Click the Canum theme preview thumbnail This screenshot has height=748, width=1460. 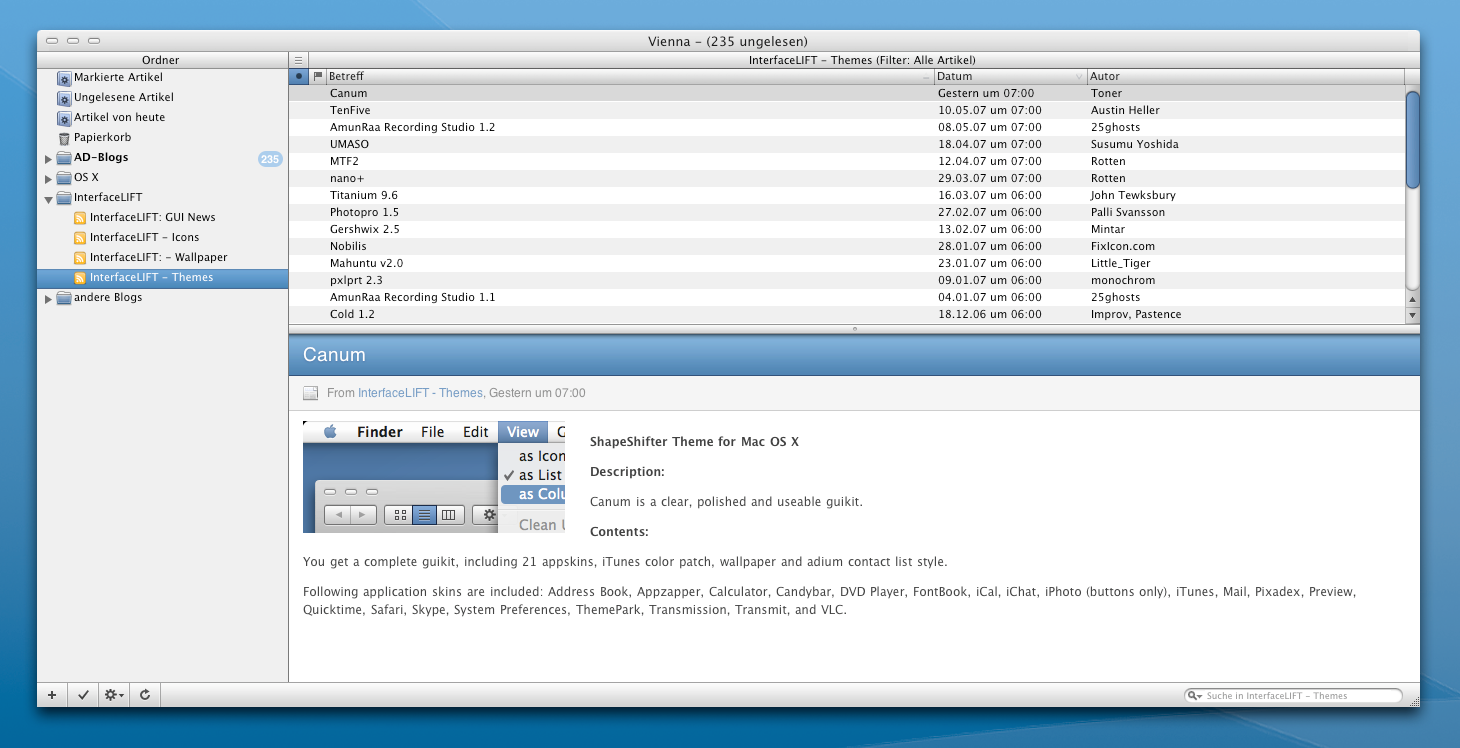click(x=434, y=477)
